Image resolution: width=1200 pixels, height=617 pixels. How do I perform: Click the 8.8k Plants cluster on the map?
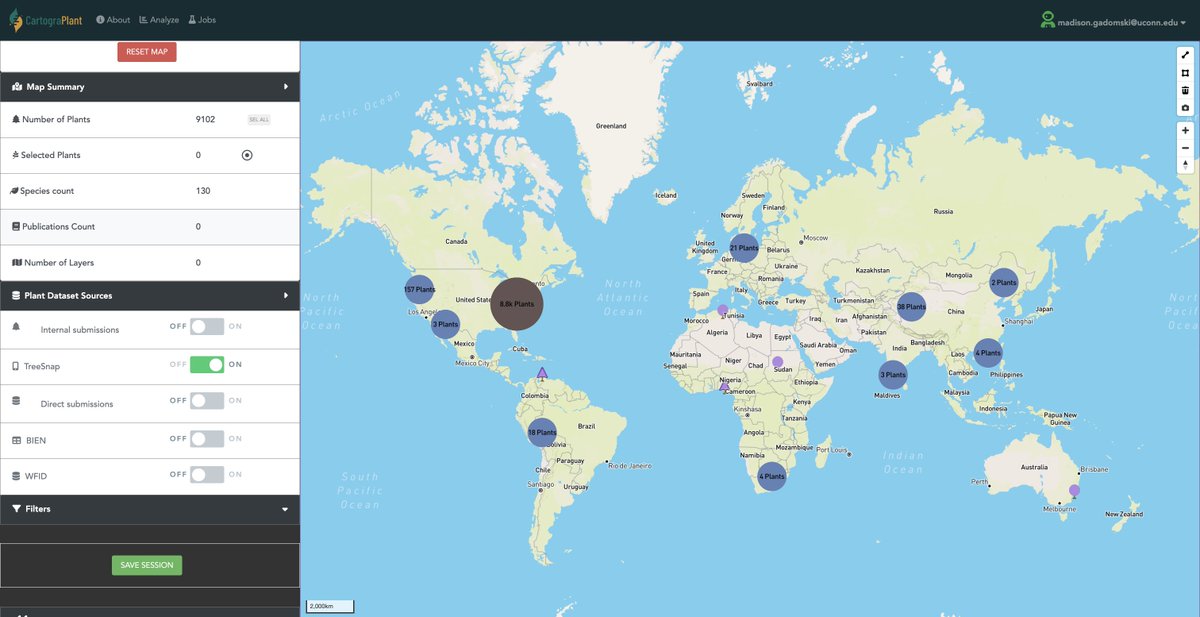click(x=516, y=302)
